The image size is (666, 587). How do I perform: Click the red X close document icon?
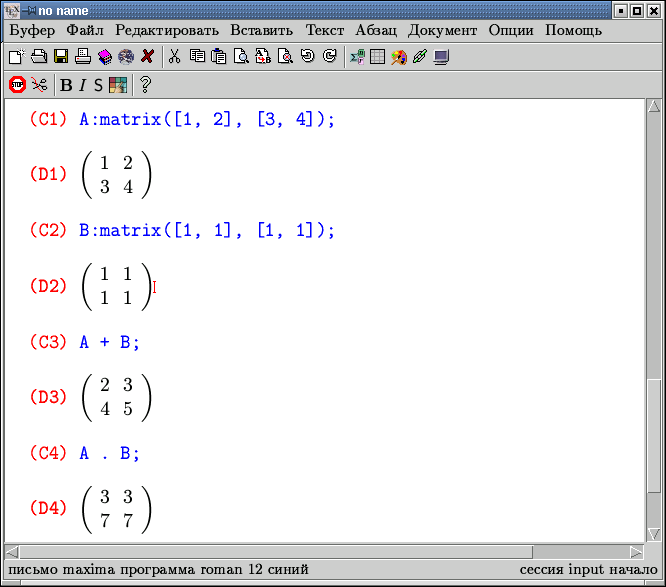pos(148,57)
